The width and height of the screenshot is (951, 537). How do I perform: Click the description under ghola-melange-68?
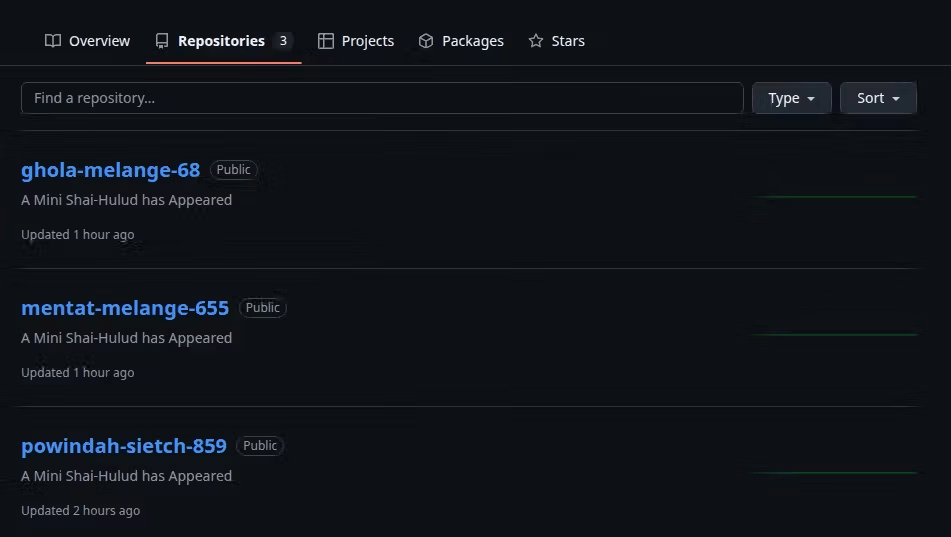[x=127, y=200]
